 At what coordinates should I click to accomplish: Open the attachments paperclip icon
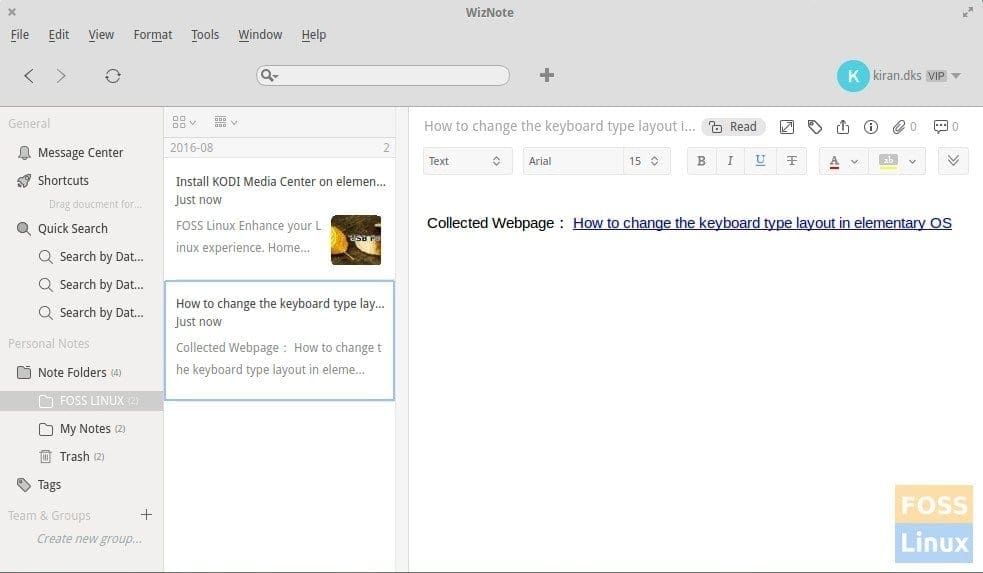tap(899, 127)
